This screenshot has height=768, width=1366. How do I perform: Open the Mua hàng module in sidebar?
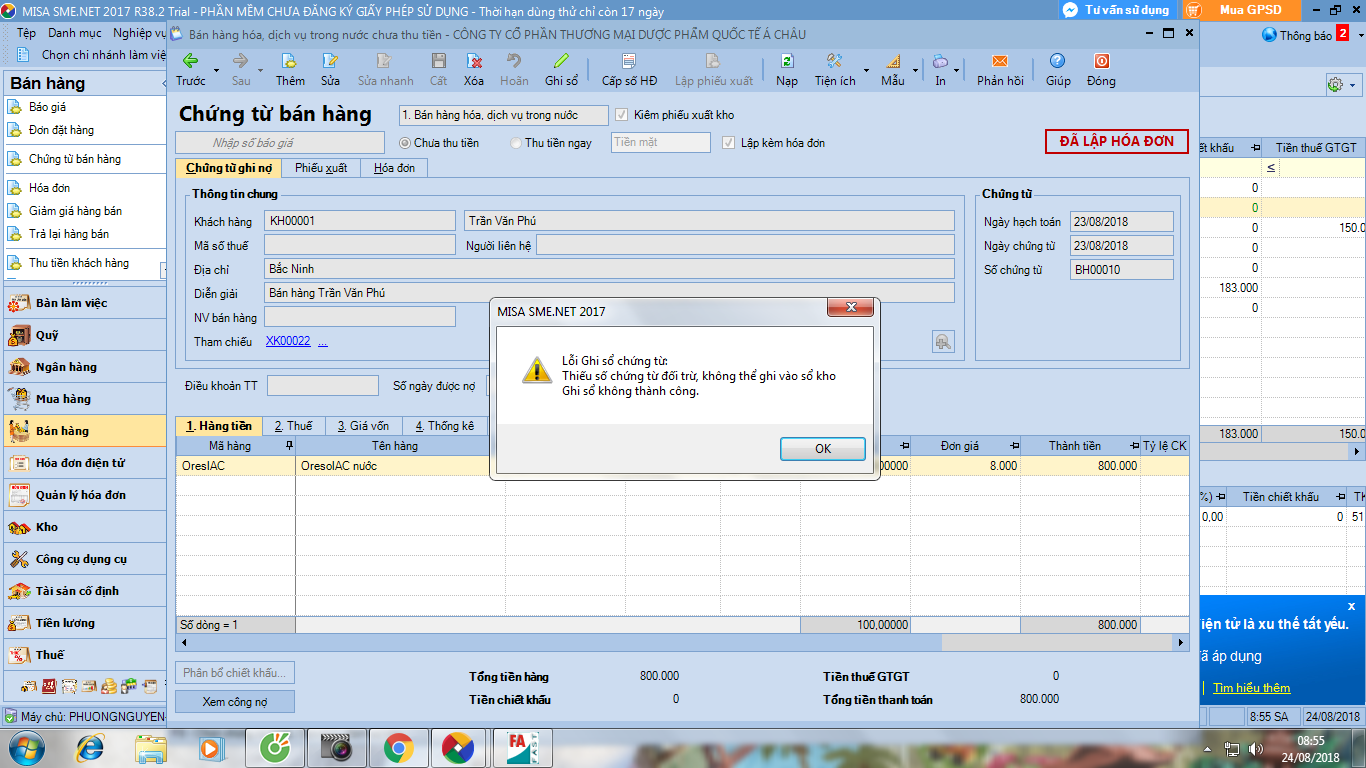point(86,399)
